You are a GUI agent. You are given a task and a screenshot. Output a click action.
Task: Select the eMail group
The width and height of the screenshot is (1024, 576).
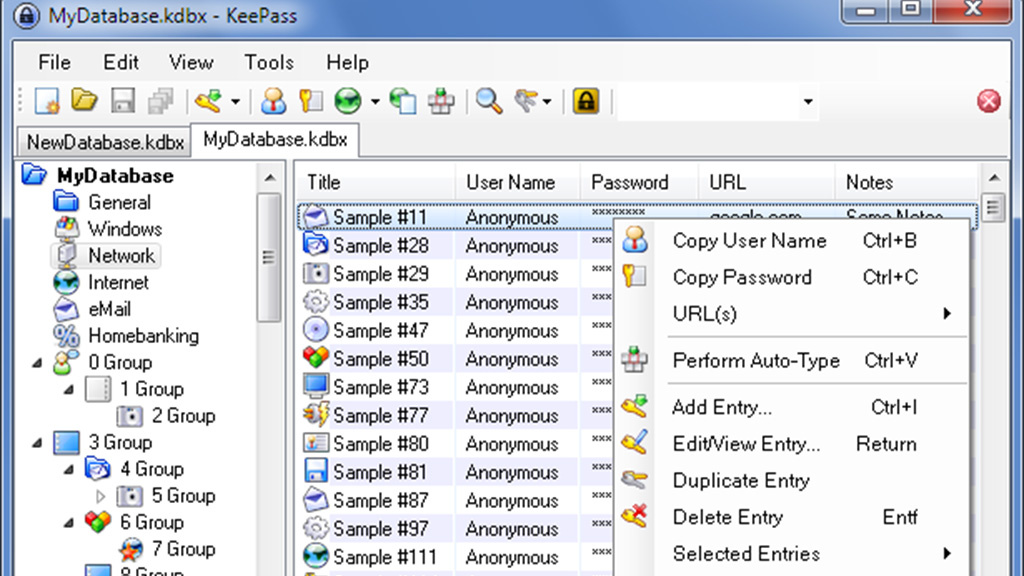(109, 309)
